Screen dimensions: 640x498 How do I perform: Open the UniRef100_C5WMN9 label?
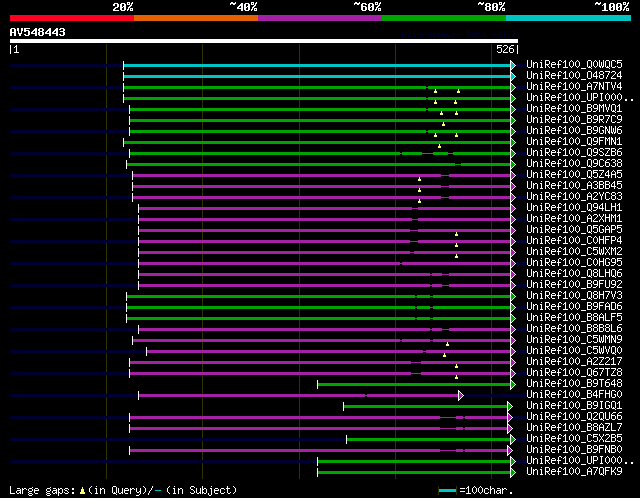574,340
